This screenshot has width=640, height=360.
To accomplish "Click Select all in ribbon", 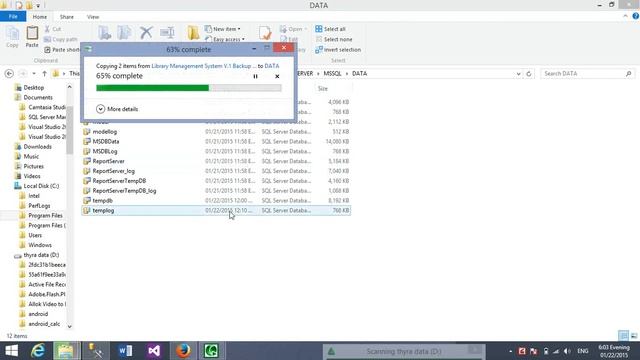I will click(x=331, y=29).
